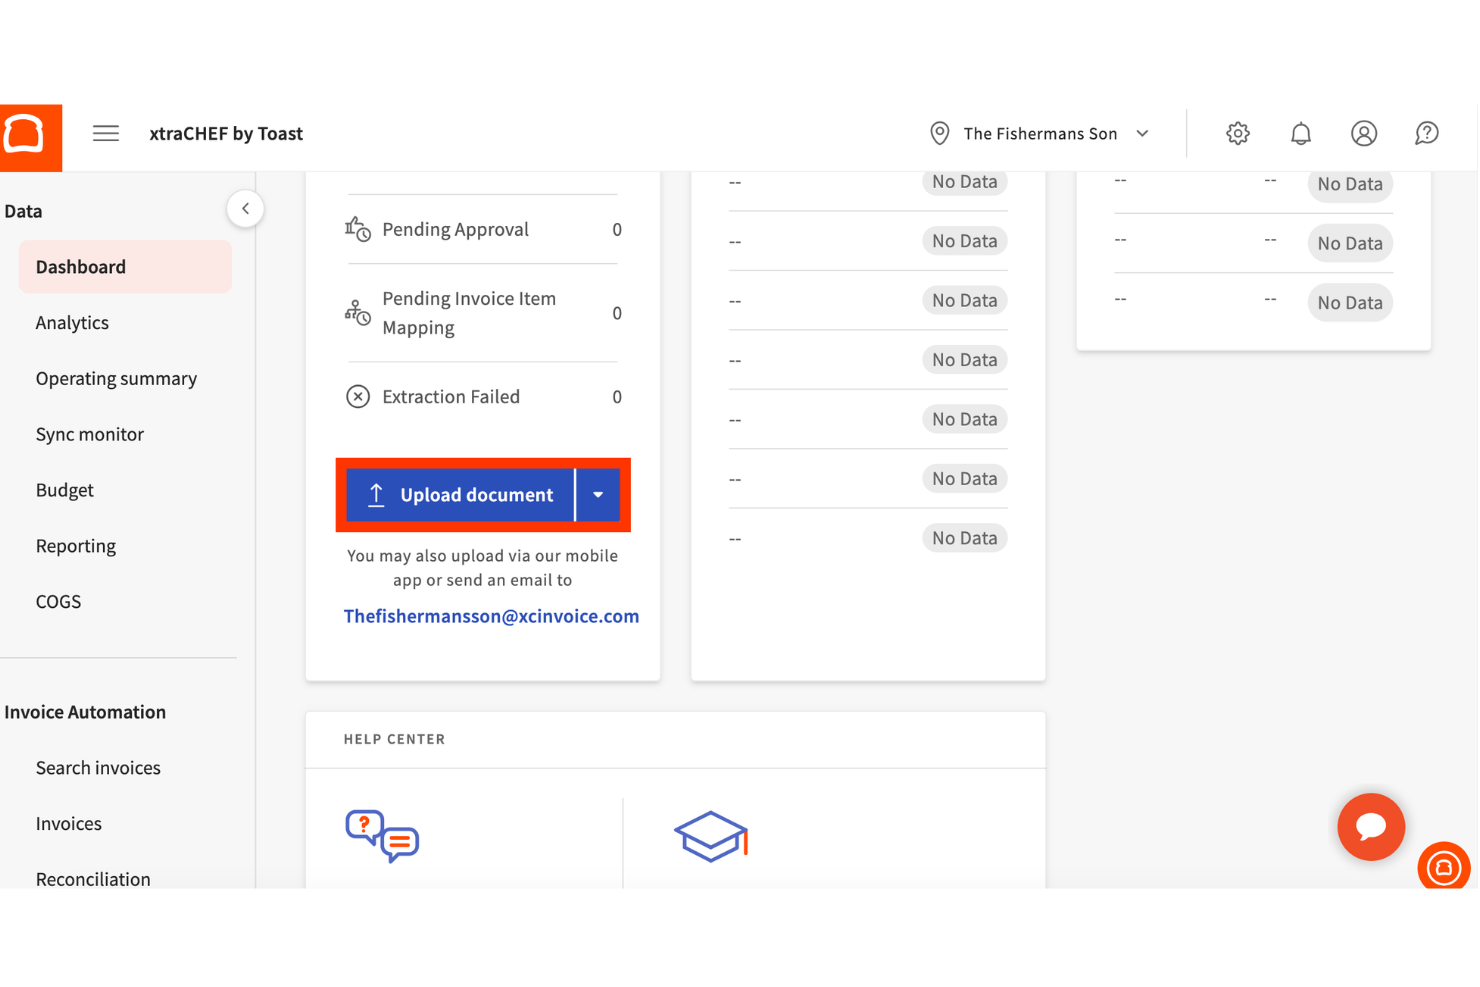Click the Pending Approval icon
This screenshot has height=987, width=1480.
[x=358, y=229]
